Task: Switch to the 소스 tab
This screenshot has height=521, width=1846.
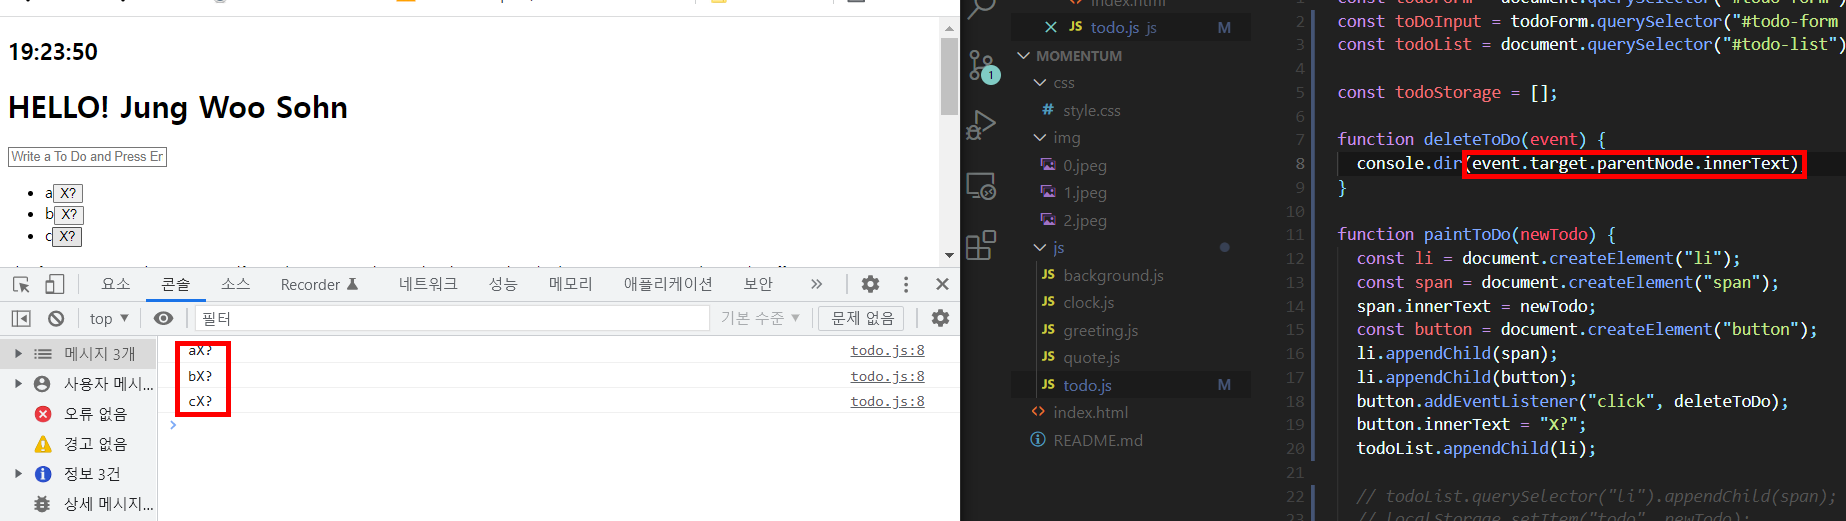Action: (x=236, y=284)
